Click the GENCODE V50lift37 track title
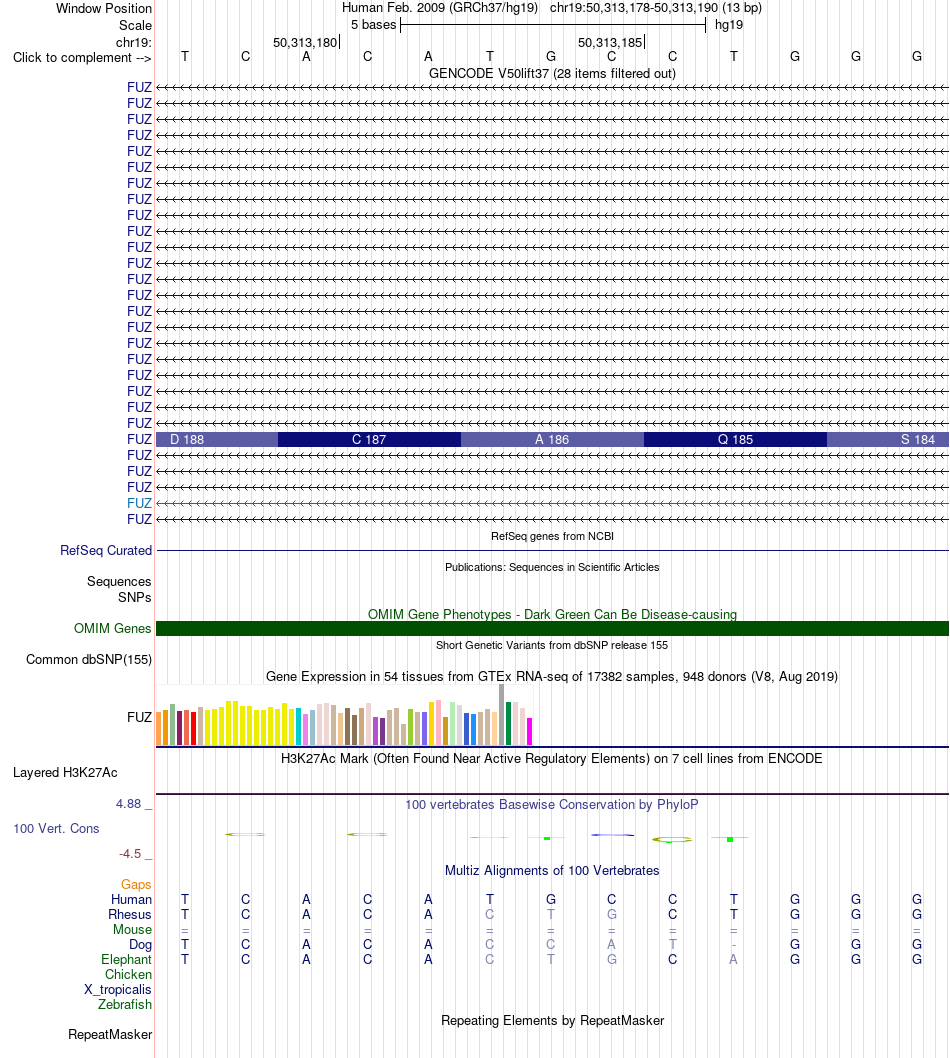This screenshot has width=950, height=1058. coord(552,74)
